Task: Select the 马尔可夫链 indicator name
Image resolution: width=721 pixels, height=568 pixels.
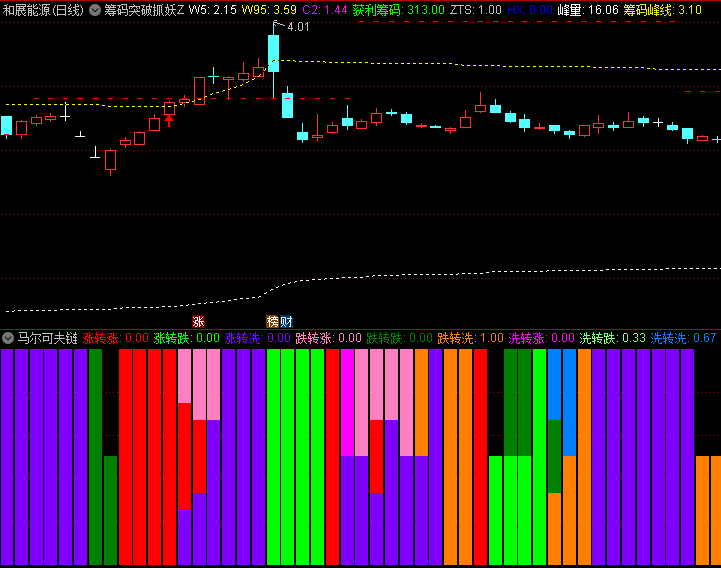Action: [47, 339]
